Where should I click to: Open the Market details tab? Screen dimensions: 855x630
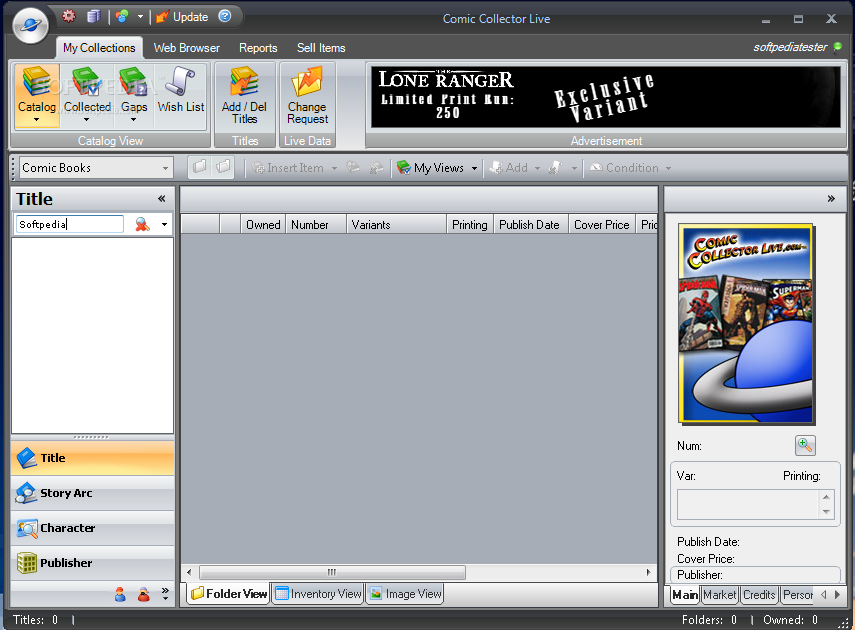click(719, 595)
